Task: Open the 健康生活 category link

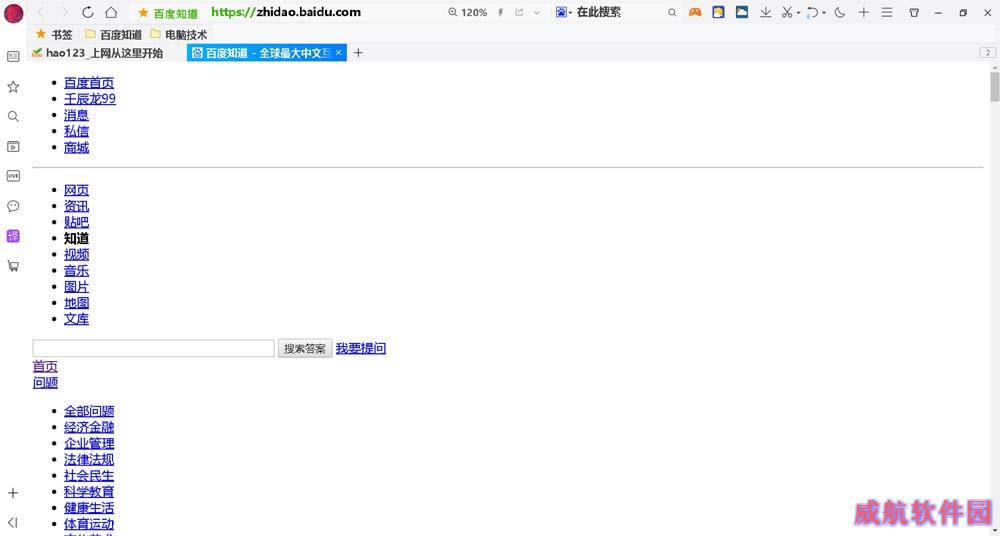Action: [x=89, y=508]
